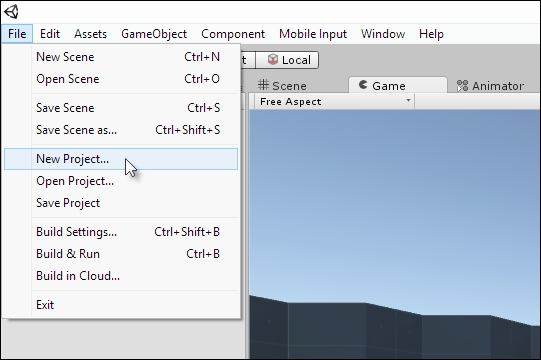
Task: Open the GameObject menu
Action: [x=154, y=34]
